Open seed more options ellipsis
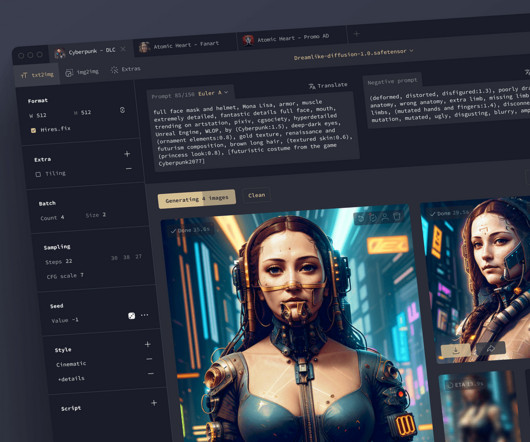The height and width of the screenshot is (442, 530). [144, 315]
